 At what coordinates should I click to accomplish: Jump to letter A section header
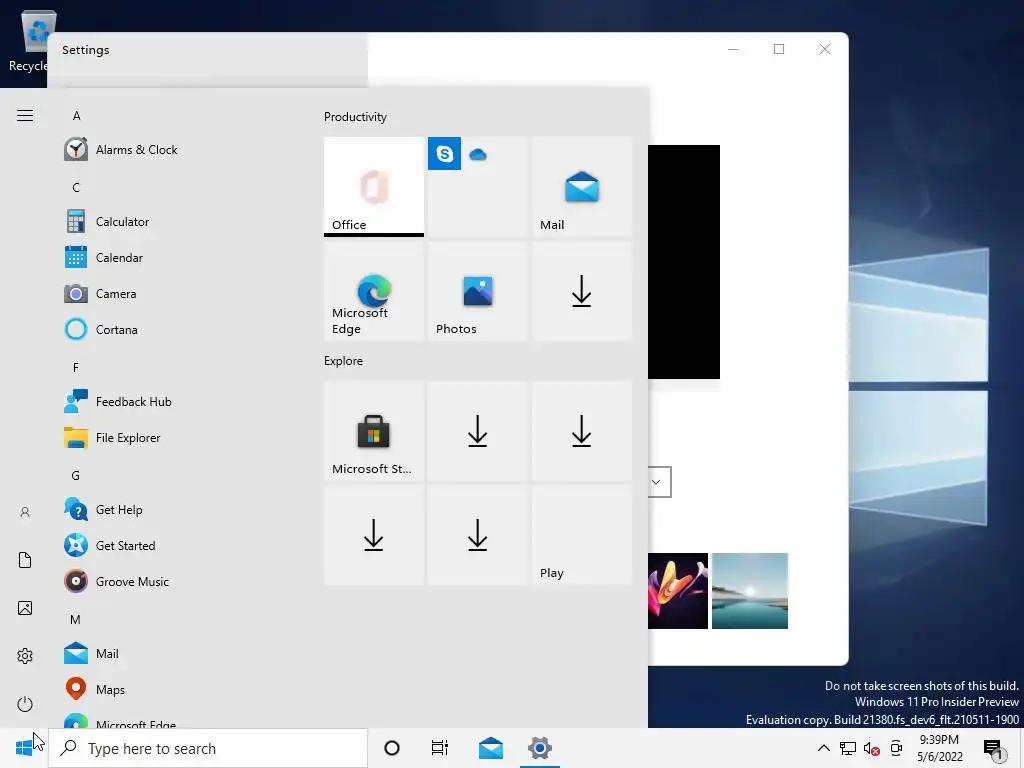76,116
